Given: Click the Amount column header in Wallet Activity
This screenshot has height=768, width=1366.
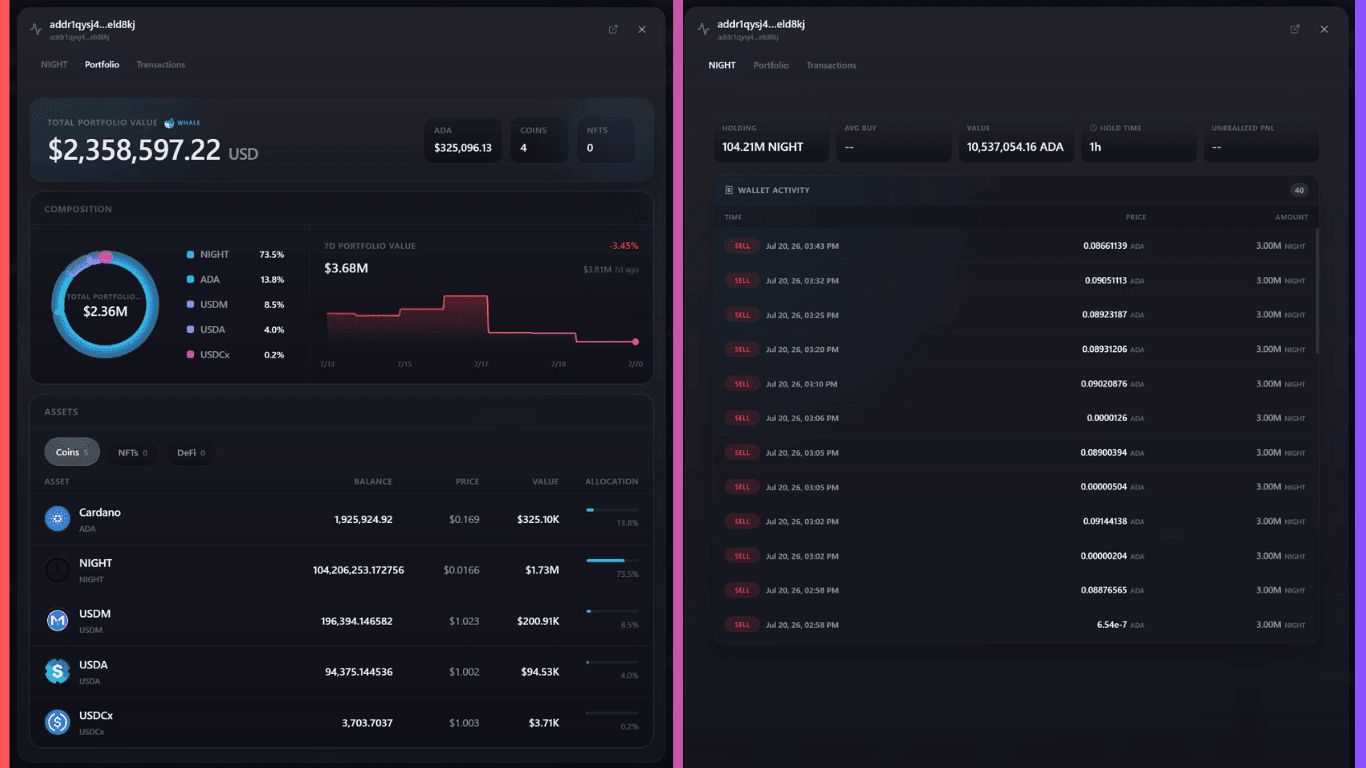Looking at the screenshot, I should point(1291,217).
